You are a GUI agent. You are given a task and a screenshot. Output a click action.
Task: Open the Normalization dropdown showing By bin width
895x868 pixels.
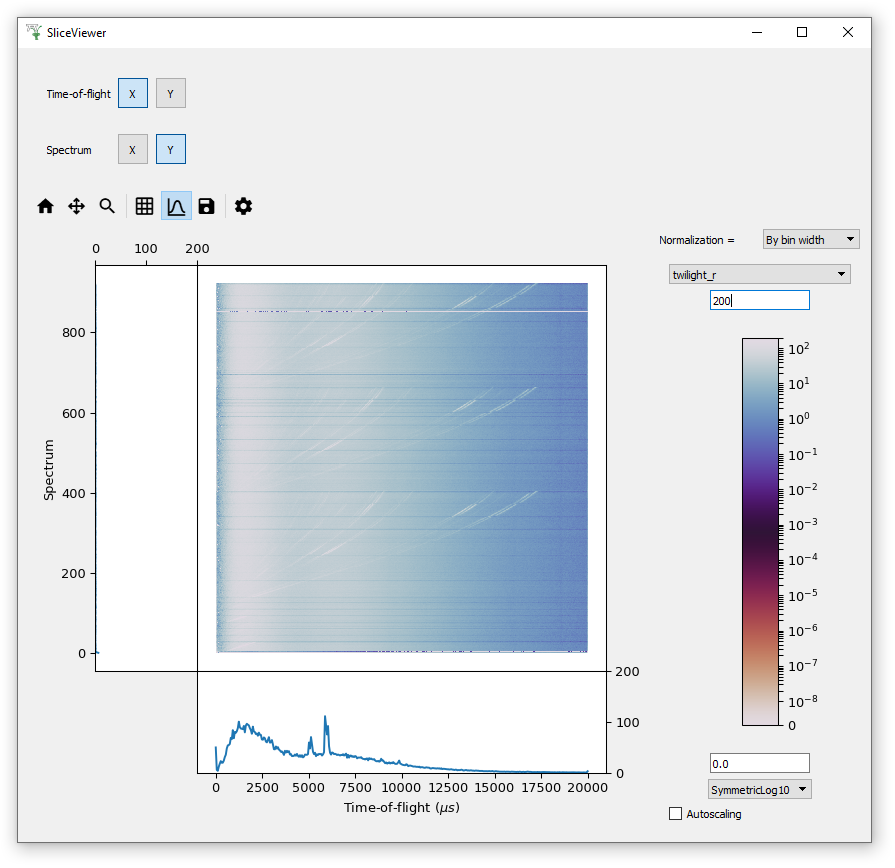pos(810,239)
